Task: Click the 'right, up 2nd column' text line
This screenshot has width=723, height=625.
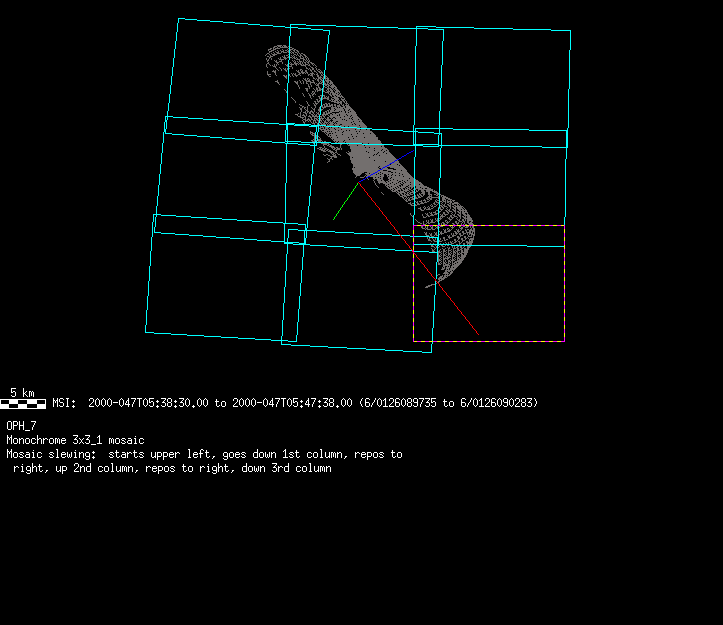Action: [x=172, y=468]
